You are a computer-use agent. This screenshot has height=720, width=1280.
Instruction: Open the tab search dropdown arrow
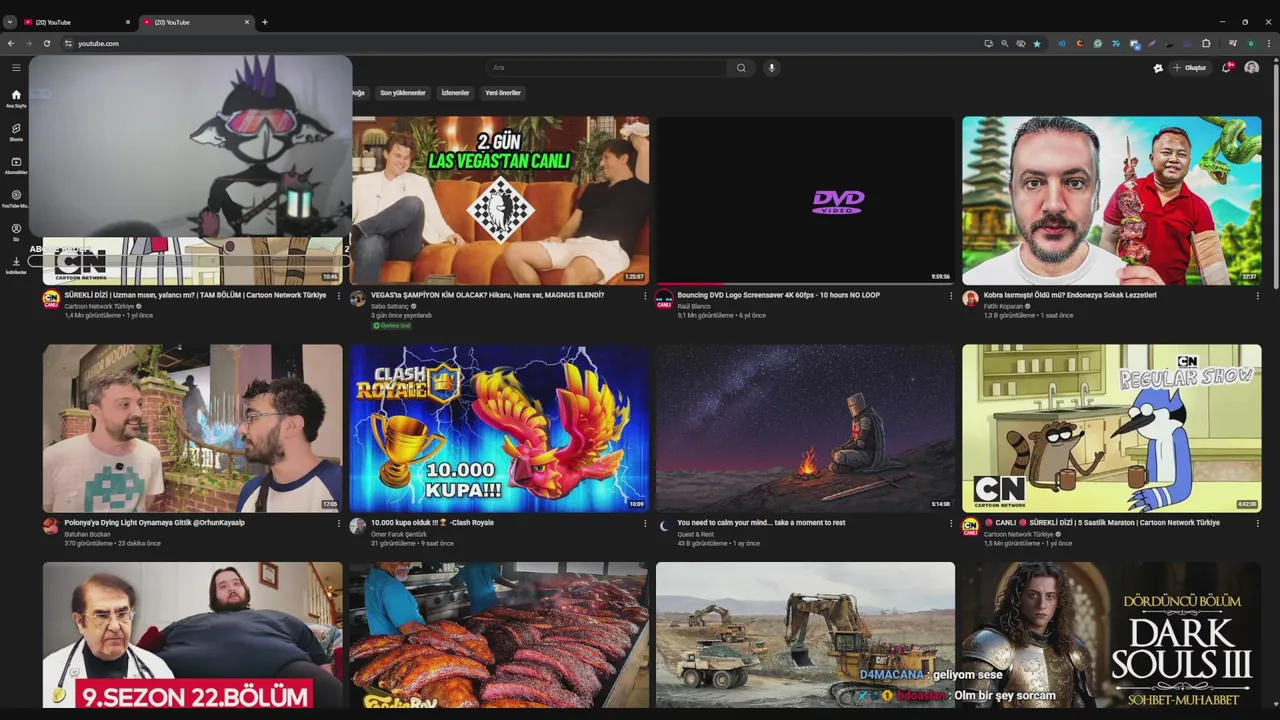[x=10, y=22]
